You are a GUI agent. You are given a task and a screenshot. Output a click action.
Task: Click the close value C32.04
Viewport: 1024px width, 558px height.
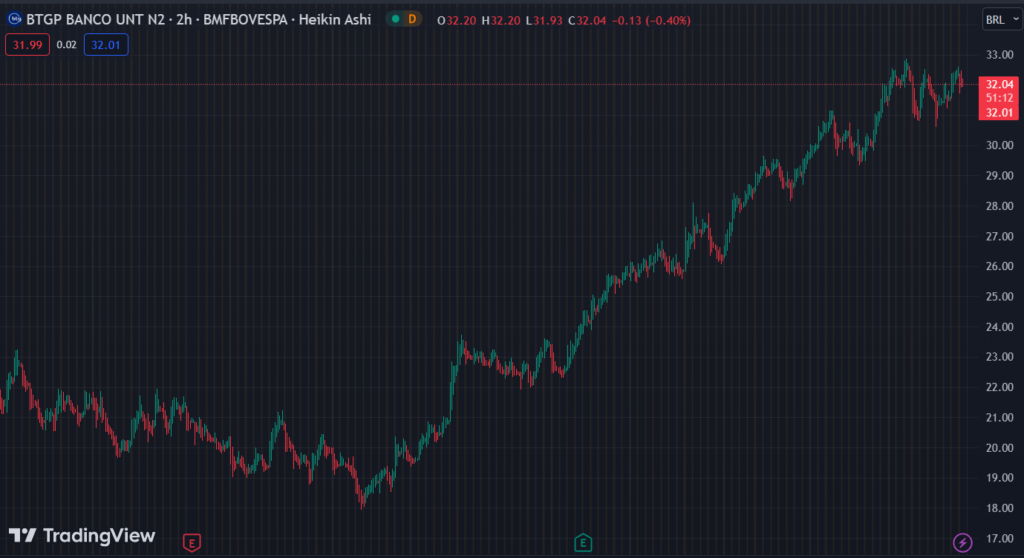pyautogui.click(x=587, y=20)
